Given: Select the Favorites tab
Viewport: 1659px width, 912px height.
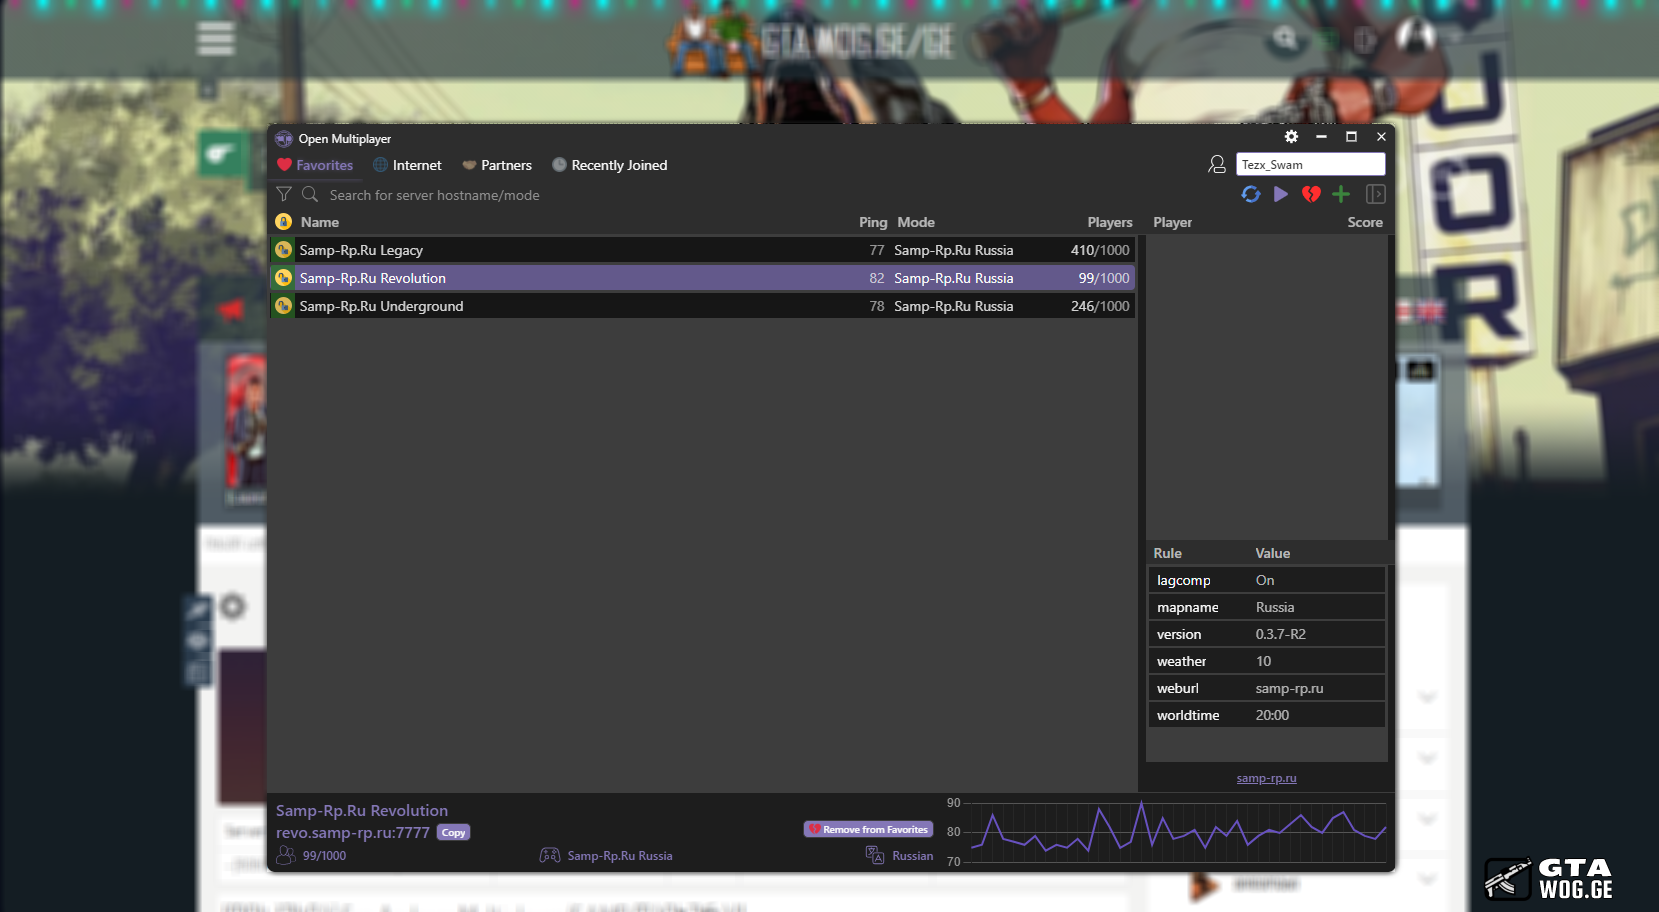Looking at the screenshot, I should click(315, 165).
